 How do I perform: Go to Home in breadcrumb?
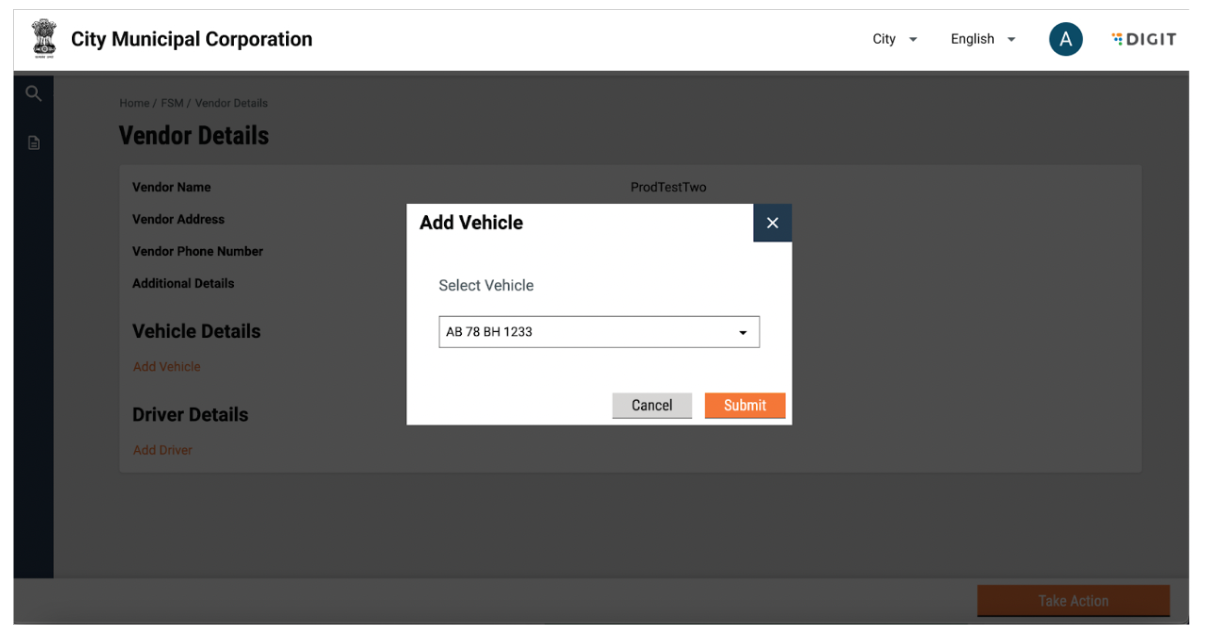134,103
